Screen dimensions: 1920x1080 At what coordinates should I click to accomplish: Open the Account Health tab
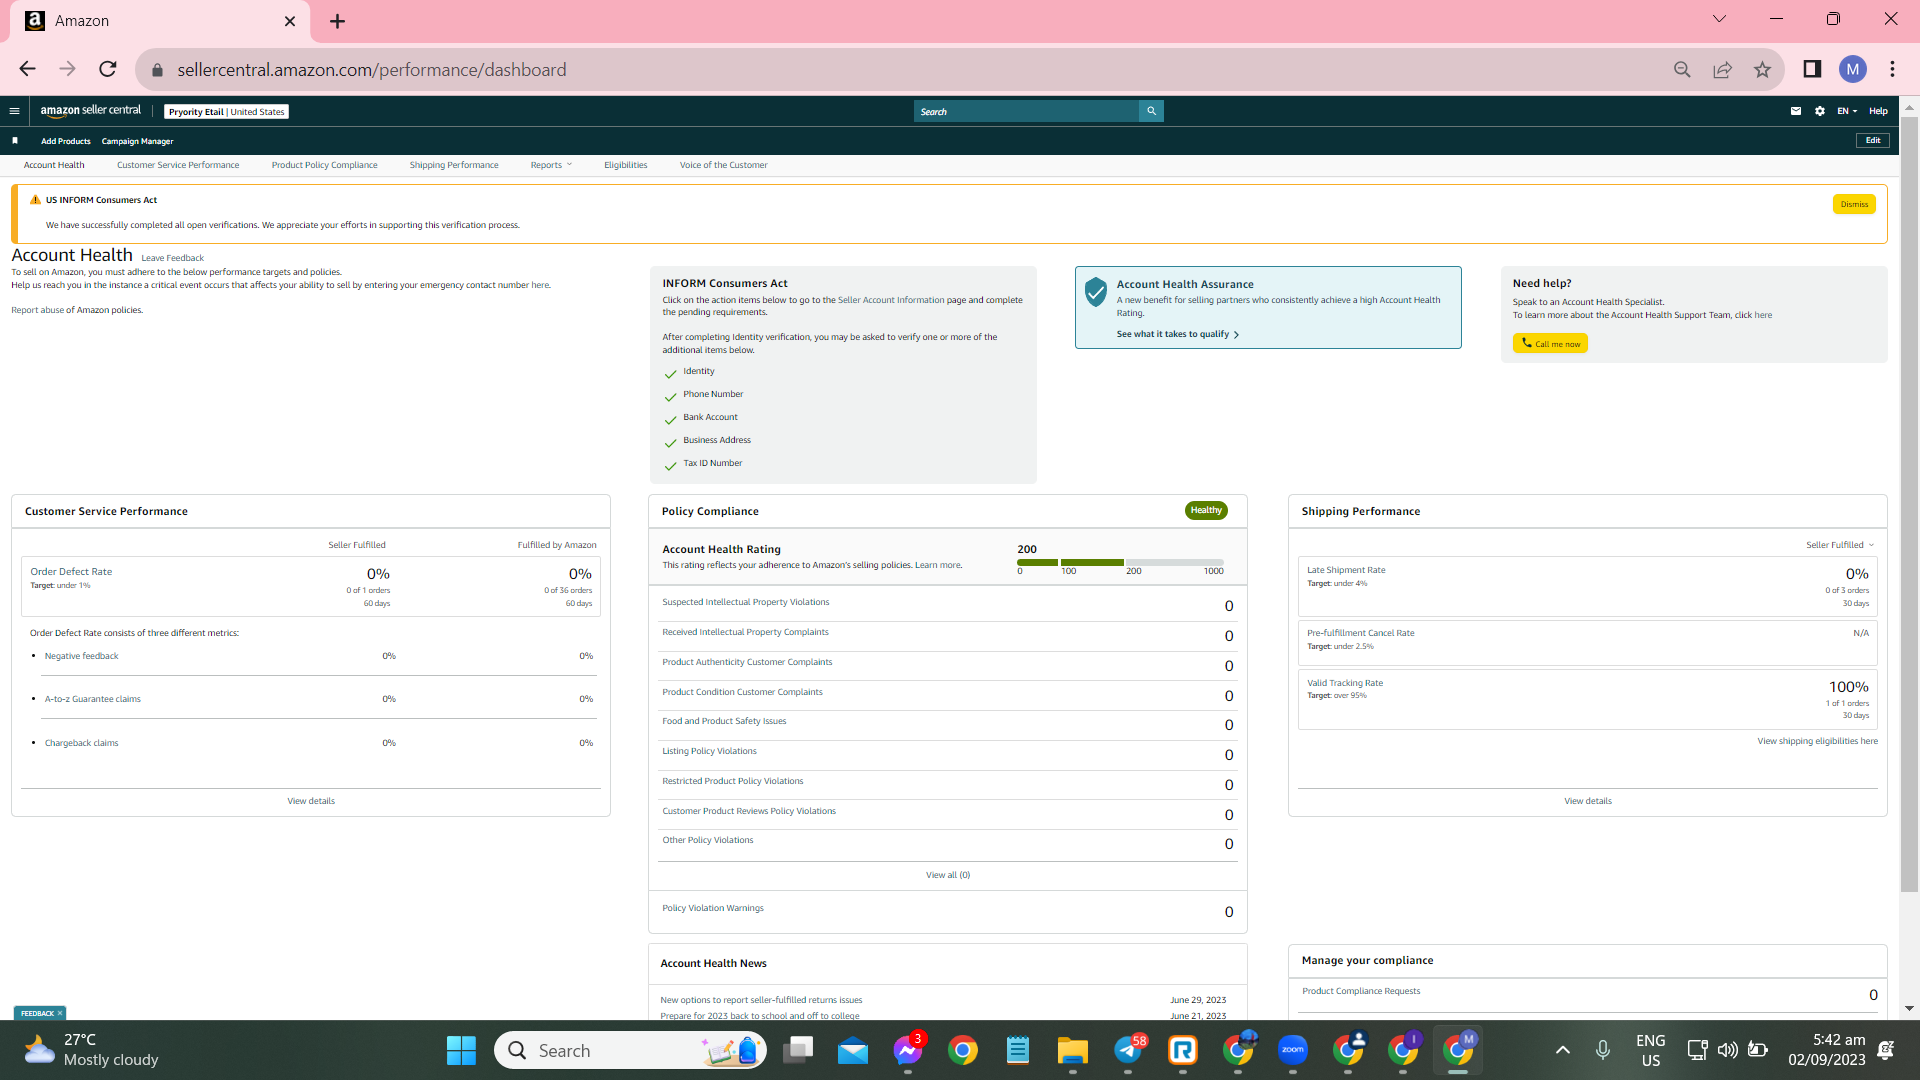pyautogui.click(x=54, y=165)
